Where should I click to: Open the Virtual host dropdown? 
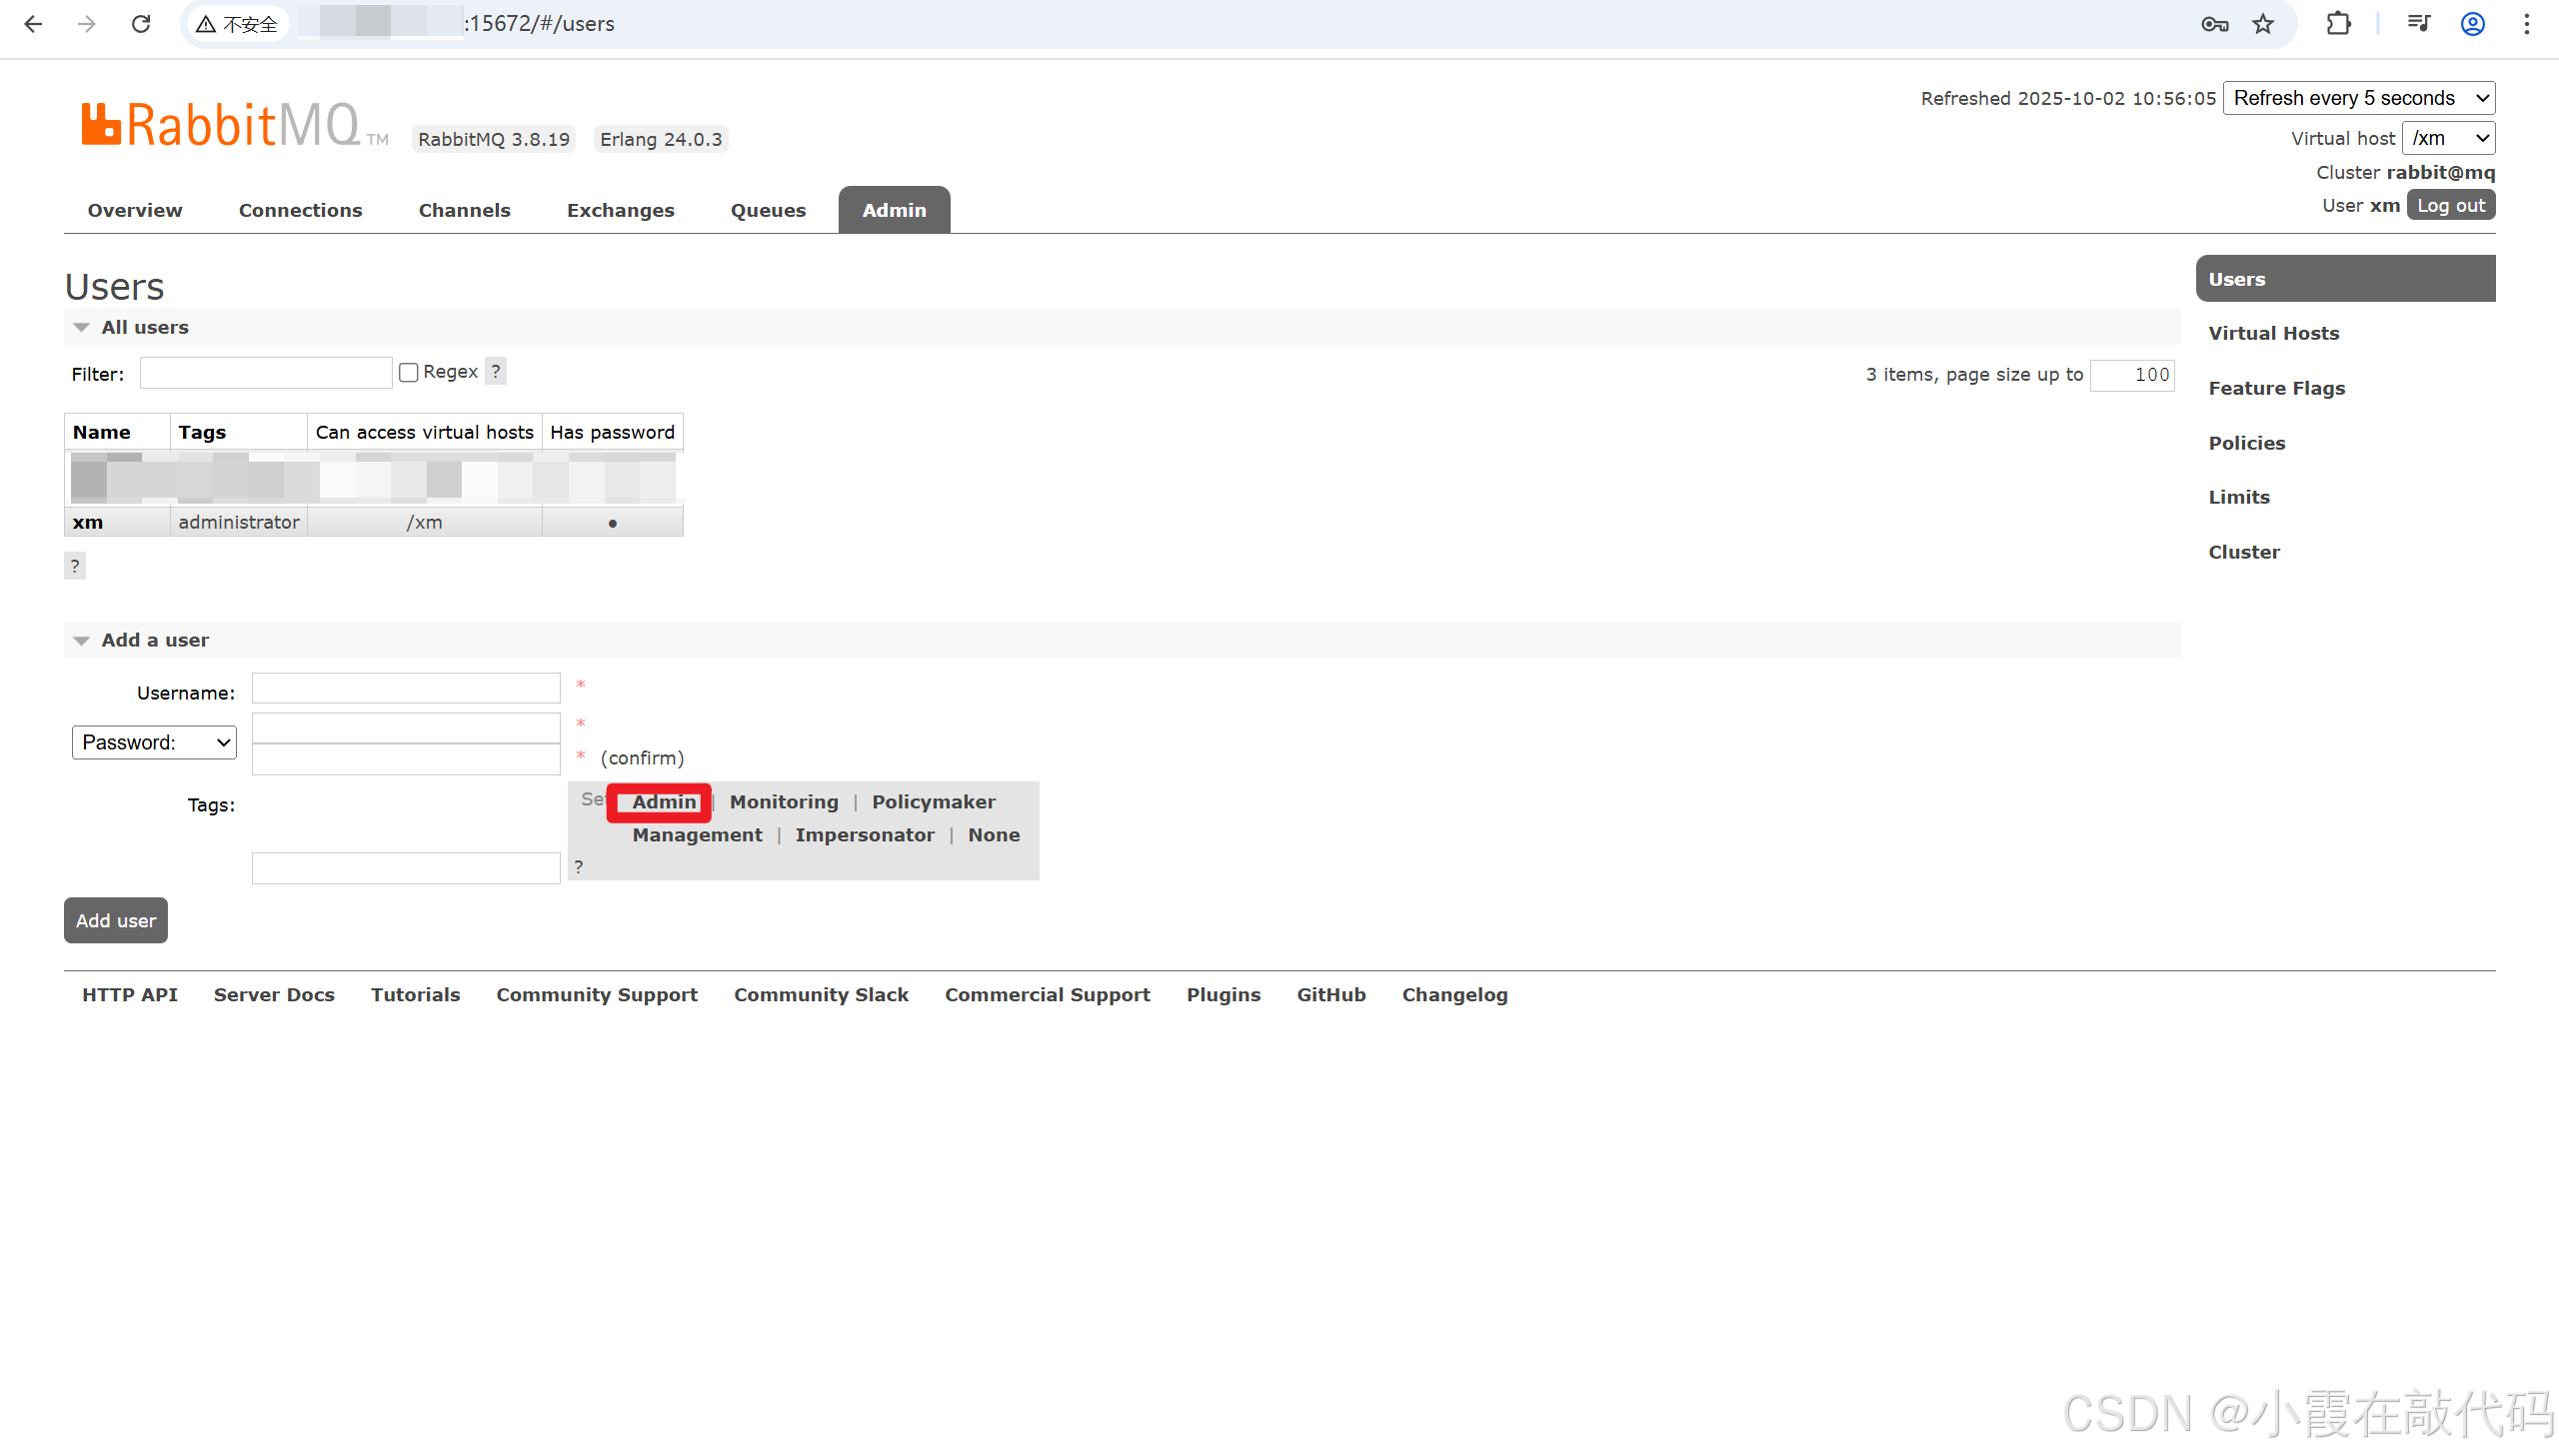(2447, 138)
